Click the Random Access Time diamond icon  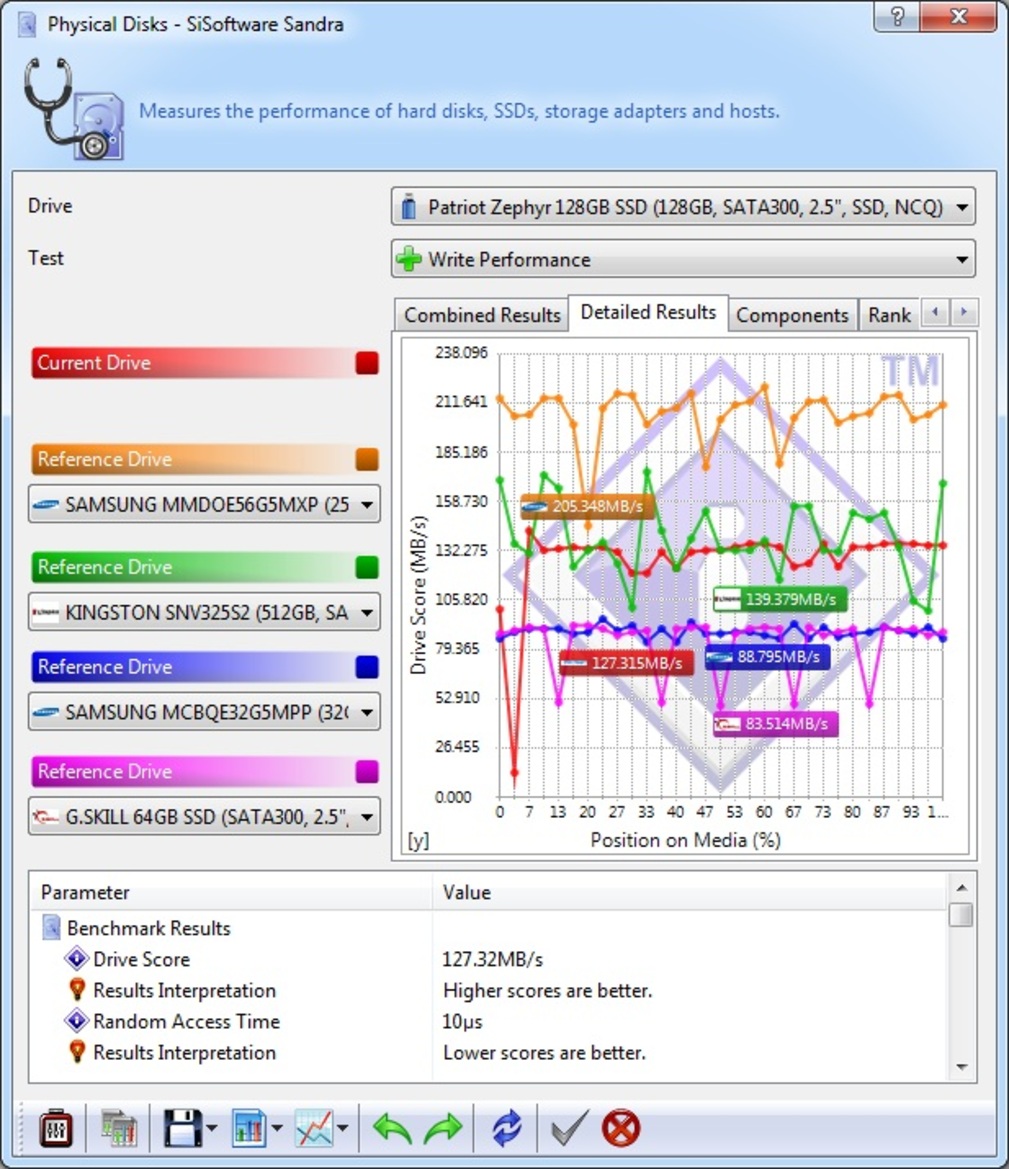pyautogui.click(x=77, y=1020)
